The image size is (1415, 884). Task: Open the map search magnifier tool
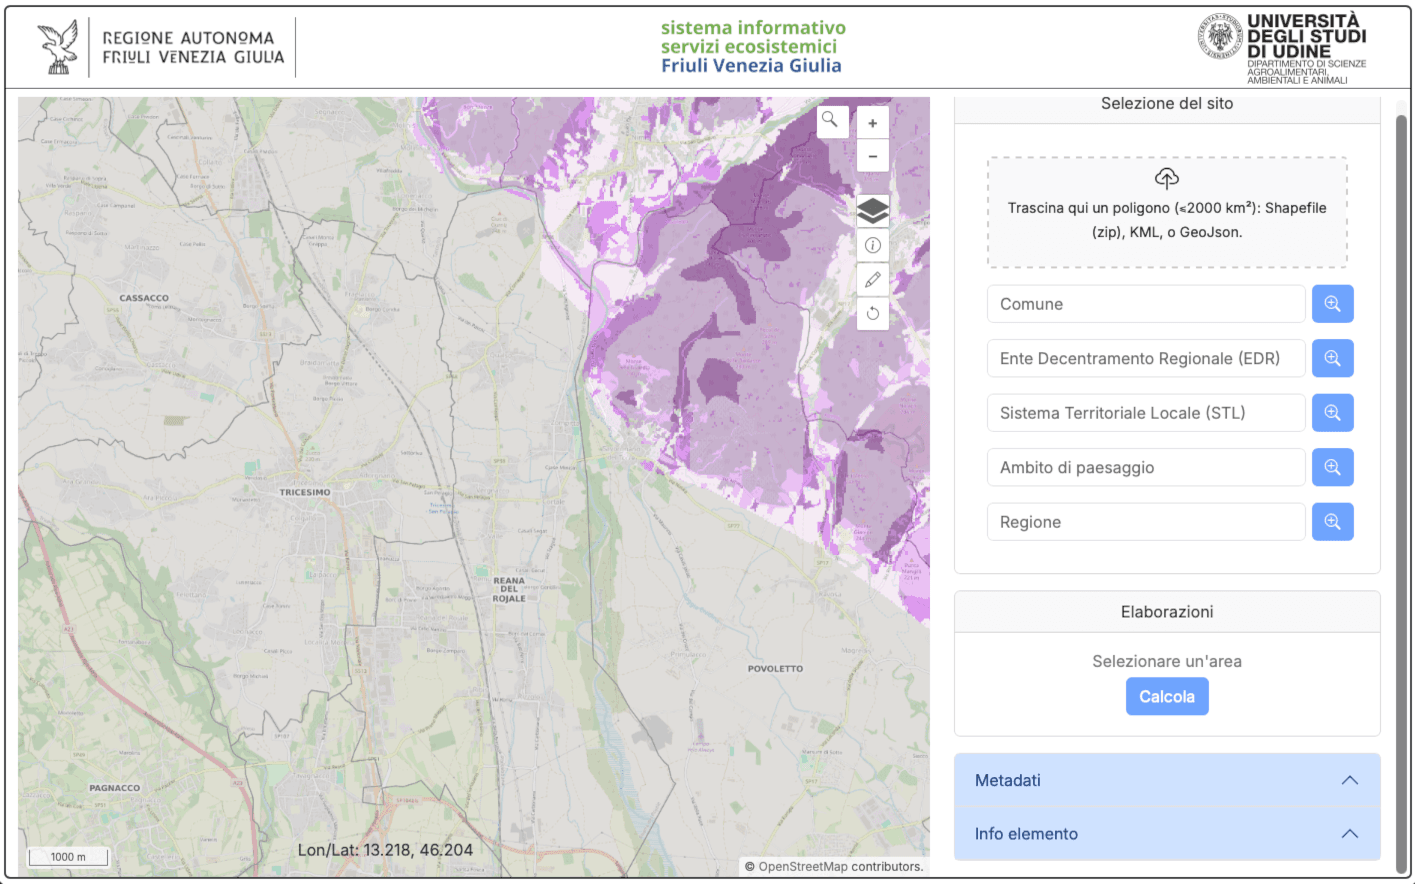830,121
